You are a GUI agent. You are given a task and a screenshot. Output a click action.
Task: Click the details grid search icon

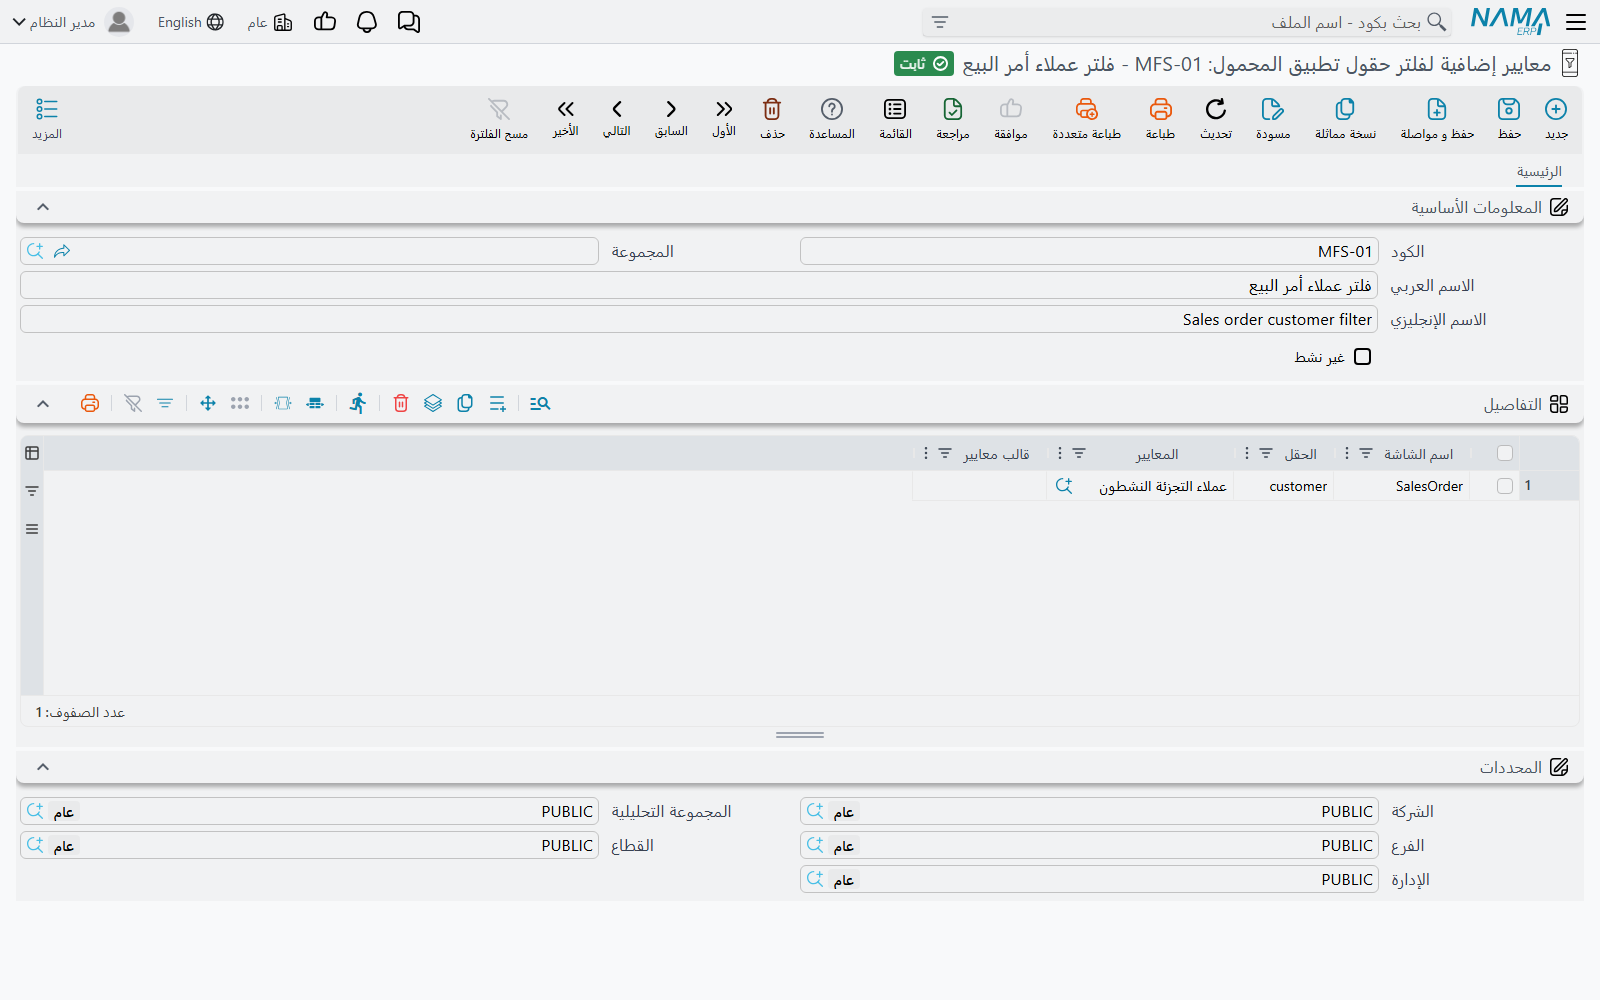[540, 403]
